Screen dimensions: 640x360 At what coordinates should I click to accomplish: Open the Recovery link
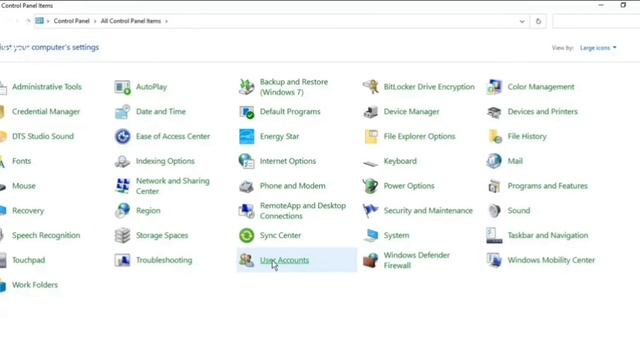click(28, 211)
